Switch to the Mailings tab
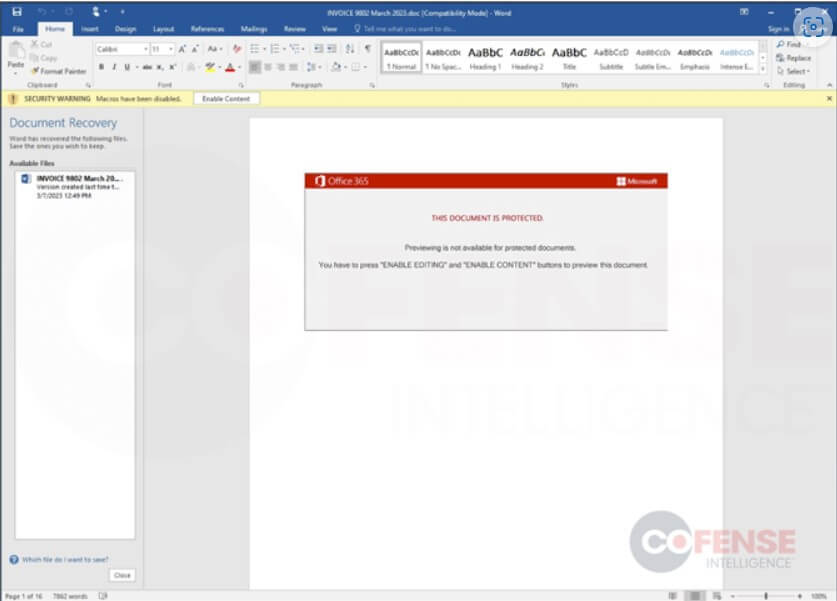The width and height of the screenshot is (837, 601). click(254, 29)
